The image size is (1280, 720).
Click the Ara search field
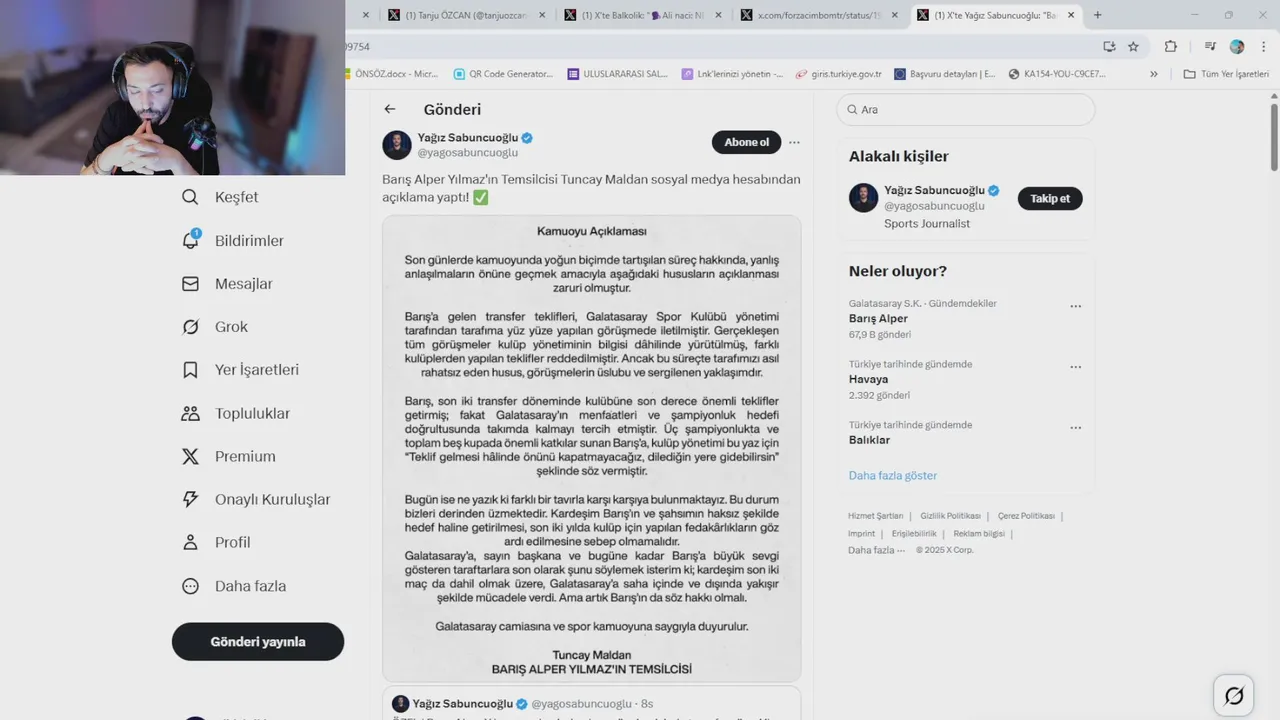tap(966, 109)
